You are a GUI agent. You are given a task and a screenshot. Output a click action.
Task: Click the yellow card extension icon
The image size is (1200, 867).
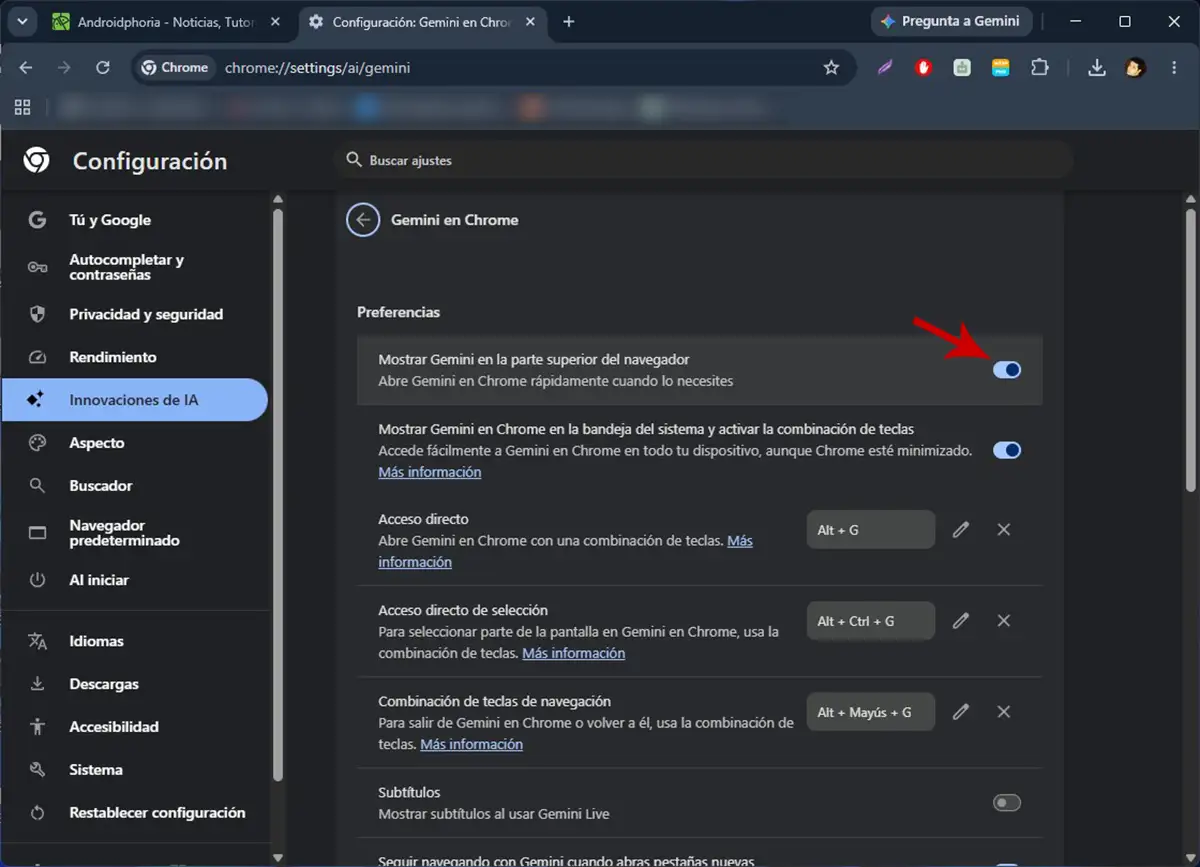click(1000, 68)
